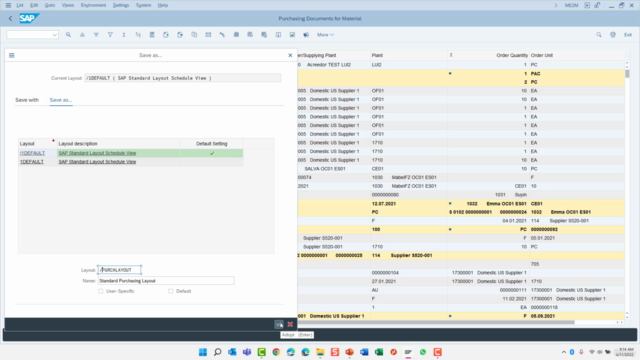Click the Layout description column header
640x360 pixels.
click(119, 144)
